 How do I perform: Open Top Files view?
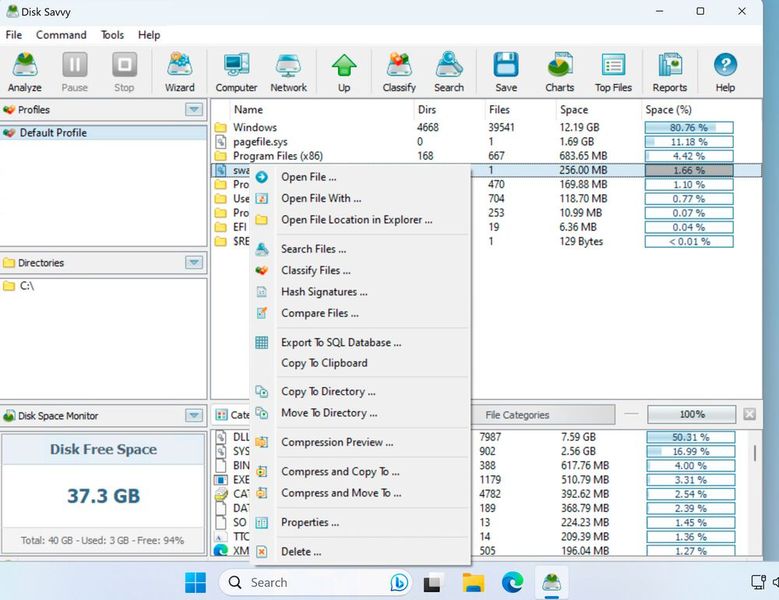pyautogui.click(x=613, y=73)
